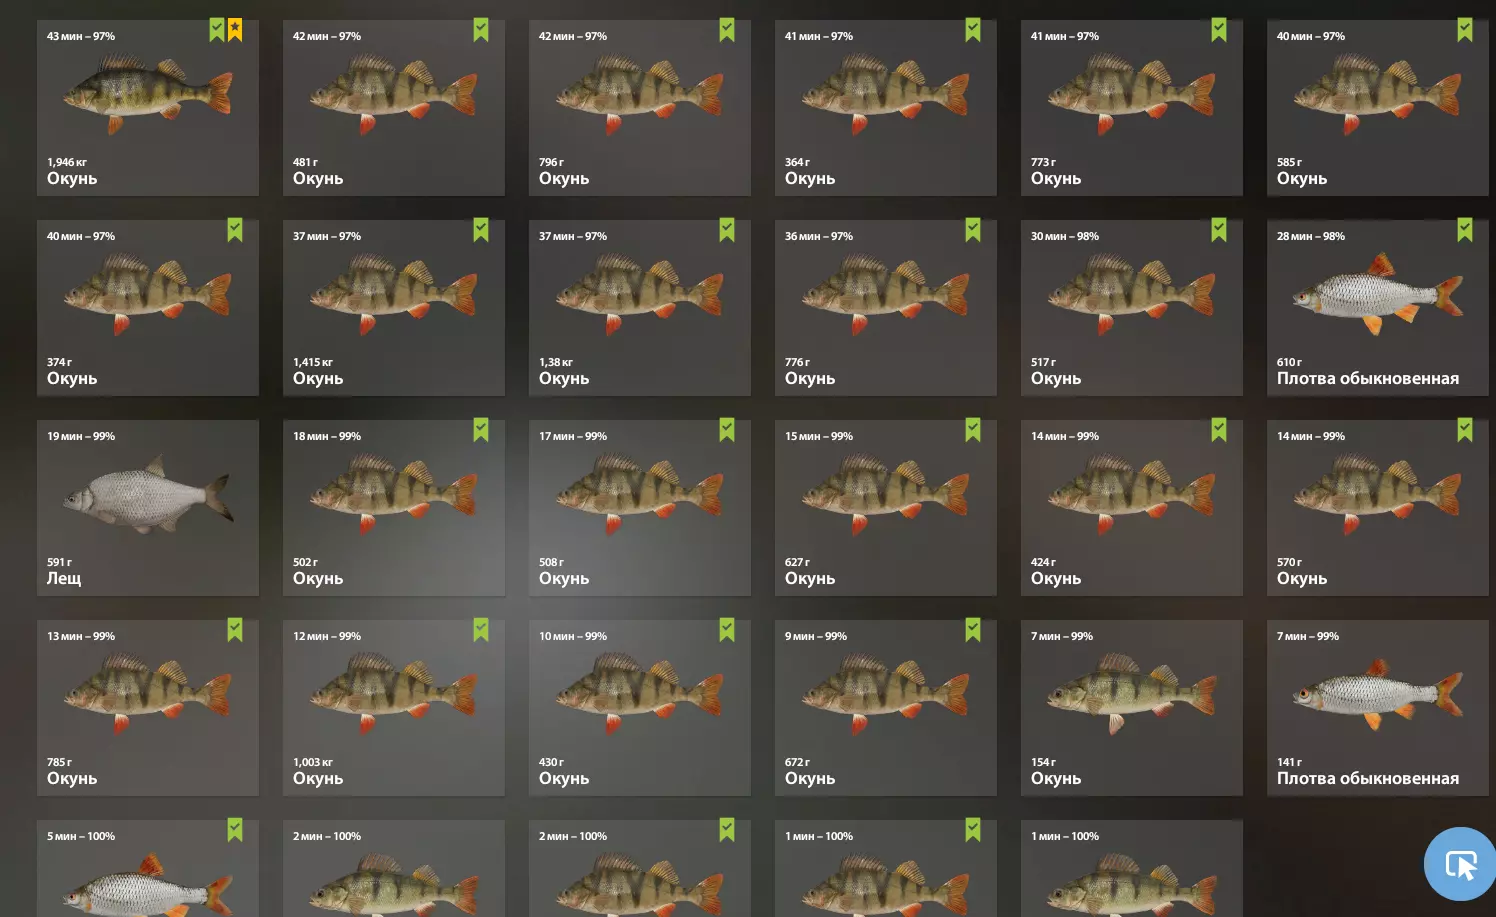Image resolution: width=1496 pixels, height=917 pixels.
Task: Choose the 627 г Окунь fish card
Action: (886, 508)
